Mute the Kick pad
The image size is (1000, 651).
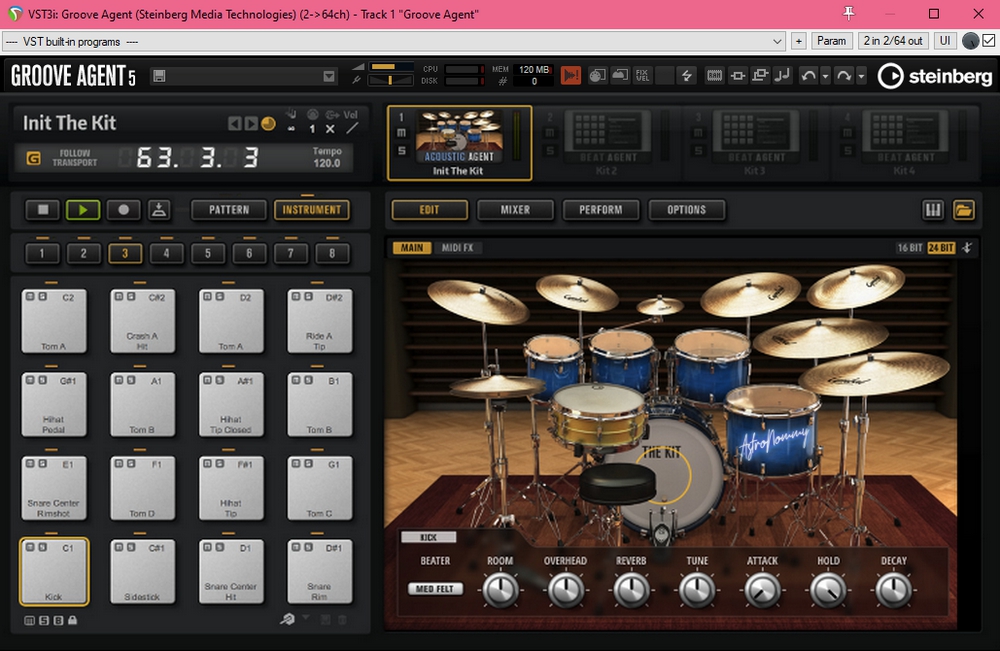point(29,547)
